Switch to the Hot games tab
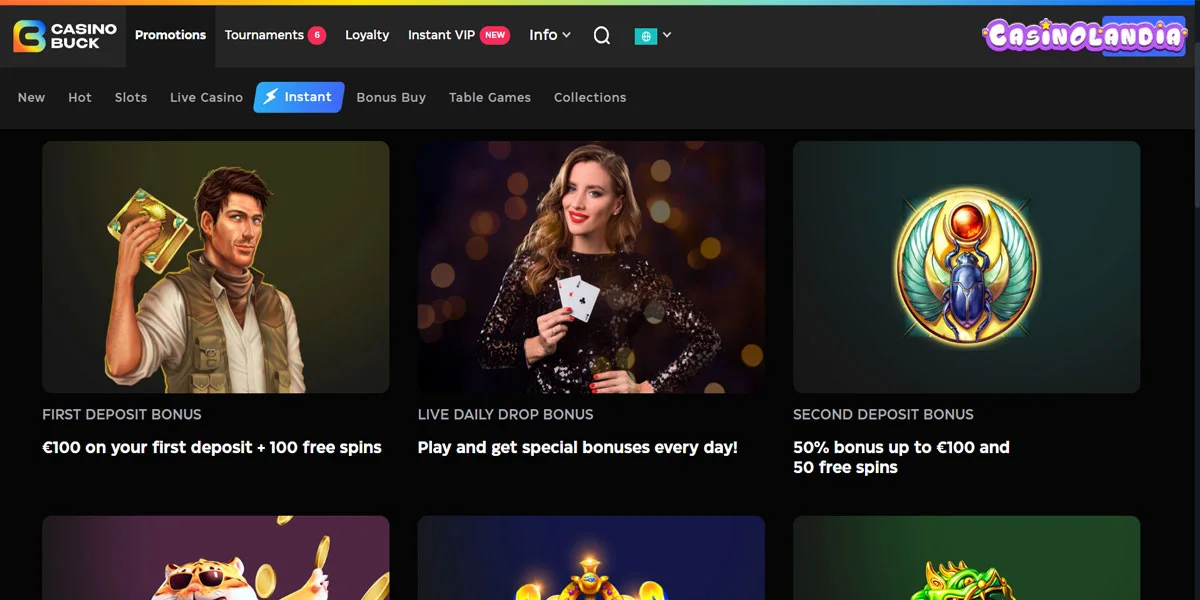Viewport: 1200px width, 600px height. pyautogui.click(x=80, y=97)
